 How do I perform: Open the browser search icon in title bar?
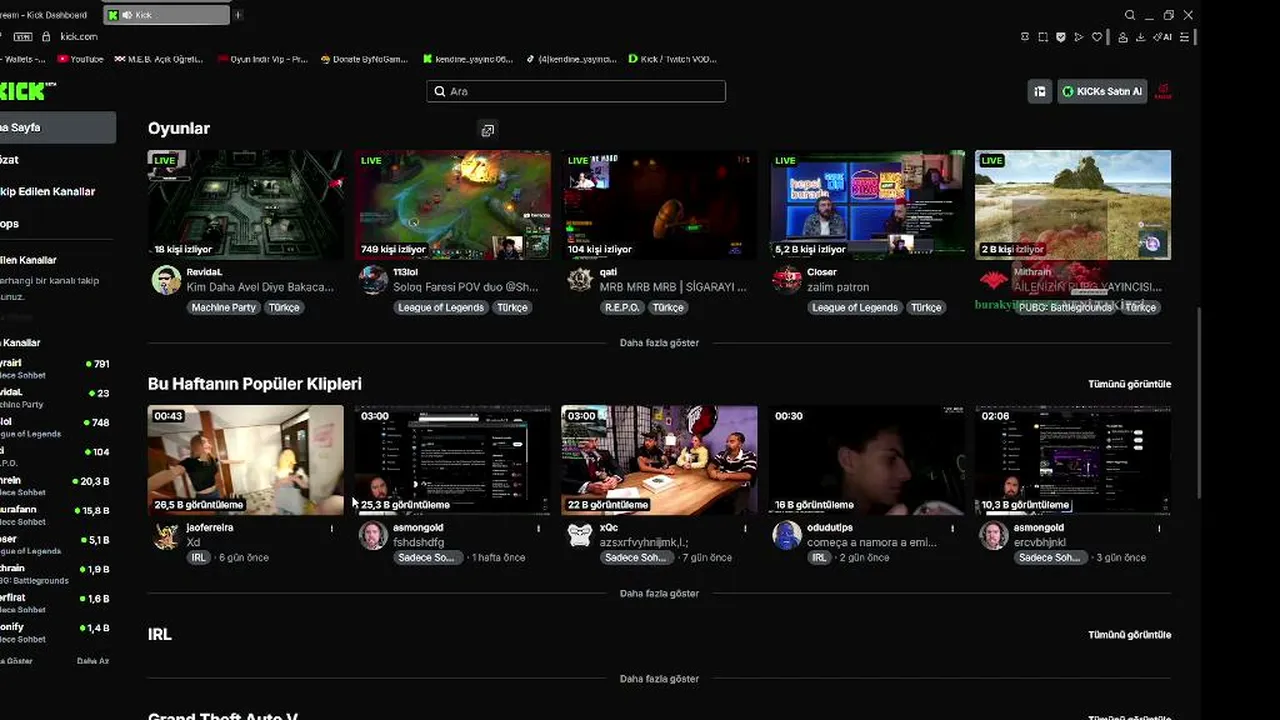[1130, 15]
